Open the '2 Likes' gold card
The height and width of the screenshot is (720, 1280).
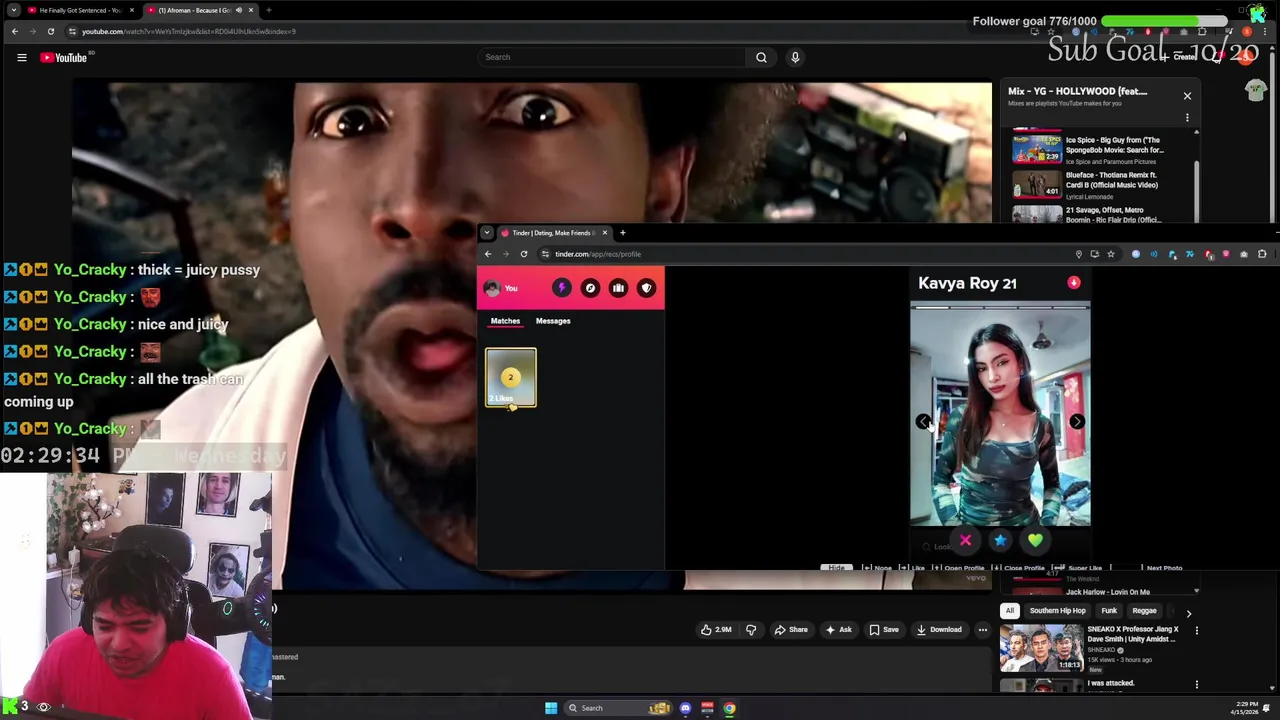(511, 378)
